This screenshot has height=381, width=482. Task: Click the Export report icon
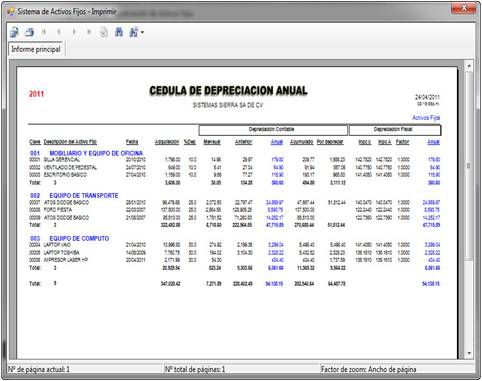14,32
